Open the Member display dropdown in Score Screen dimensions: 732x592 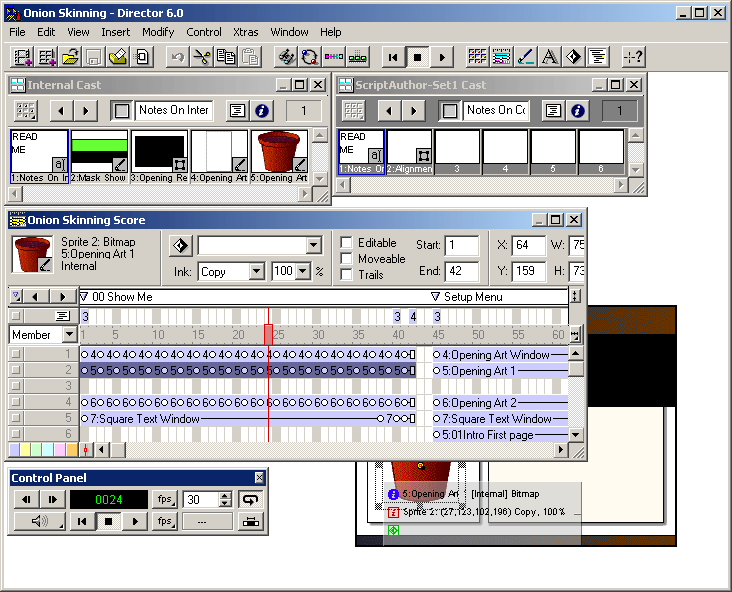70,334
